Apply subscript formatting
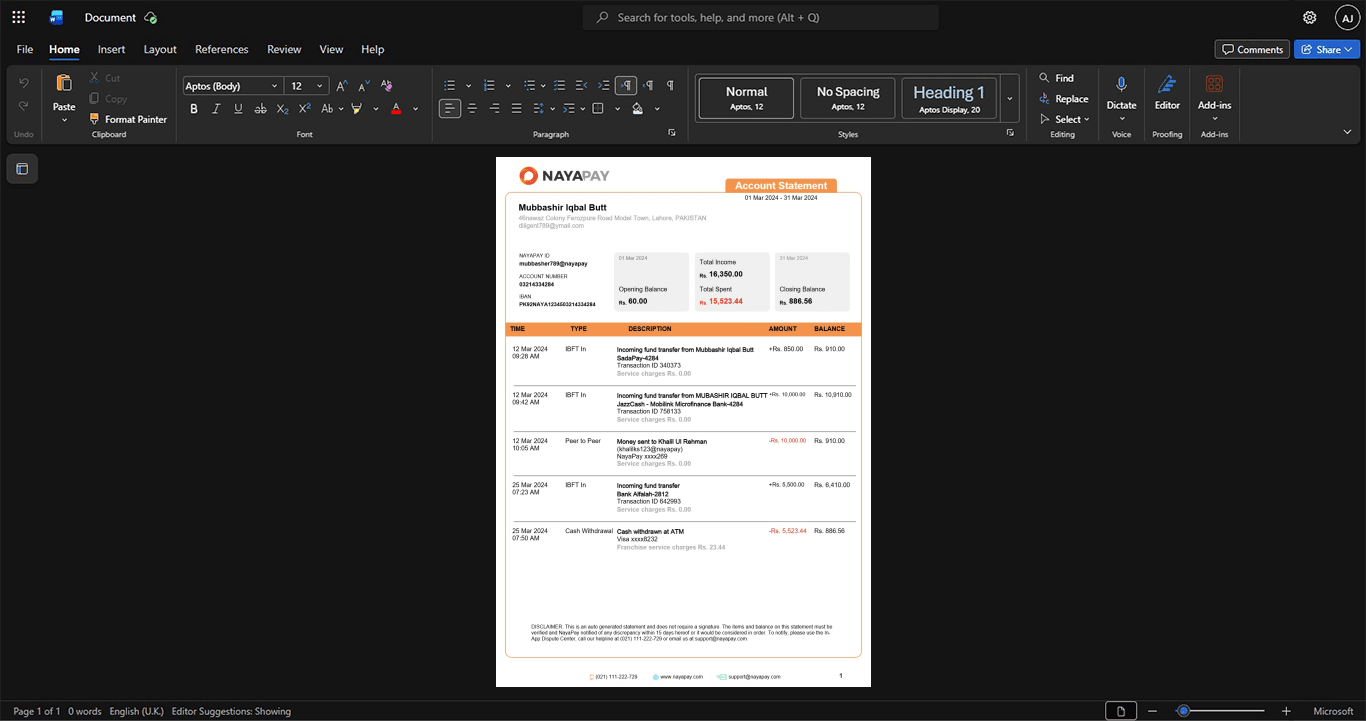 [x=282, y=109]
